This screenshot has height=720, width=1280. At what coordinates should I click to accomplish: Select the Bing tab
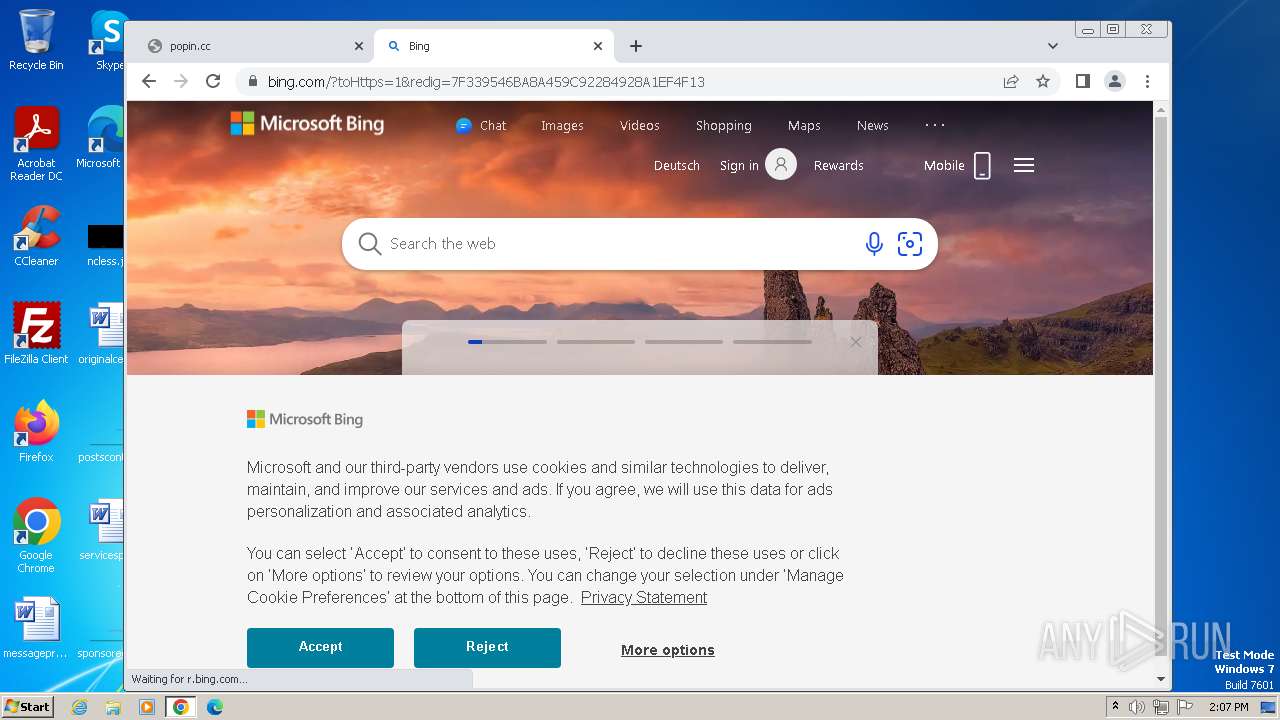pos(494,46)
